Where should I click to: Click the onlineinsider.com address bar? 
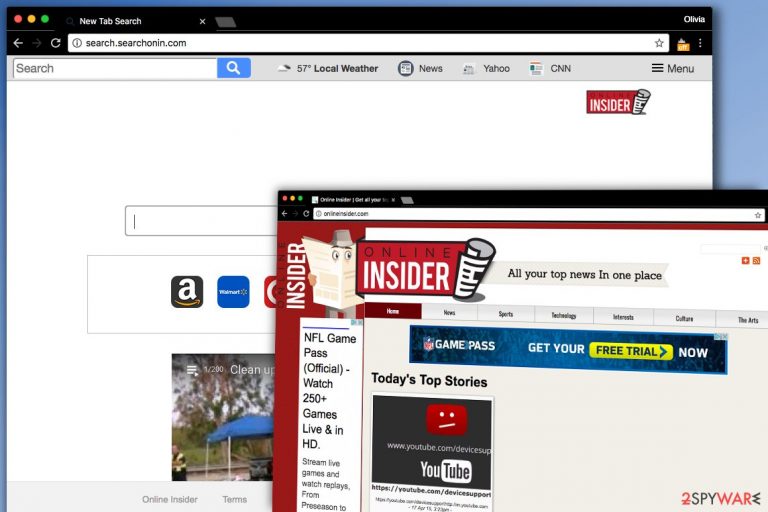pyautogui.click(x=539, y=214)
